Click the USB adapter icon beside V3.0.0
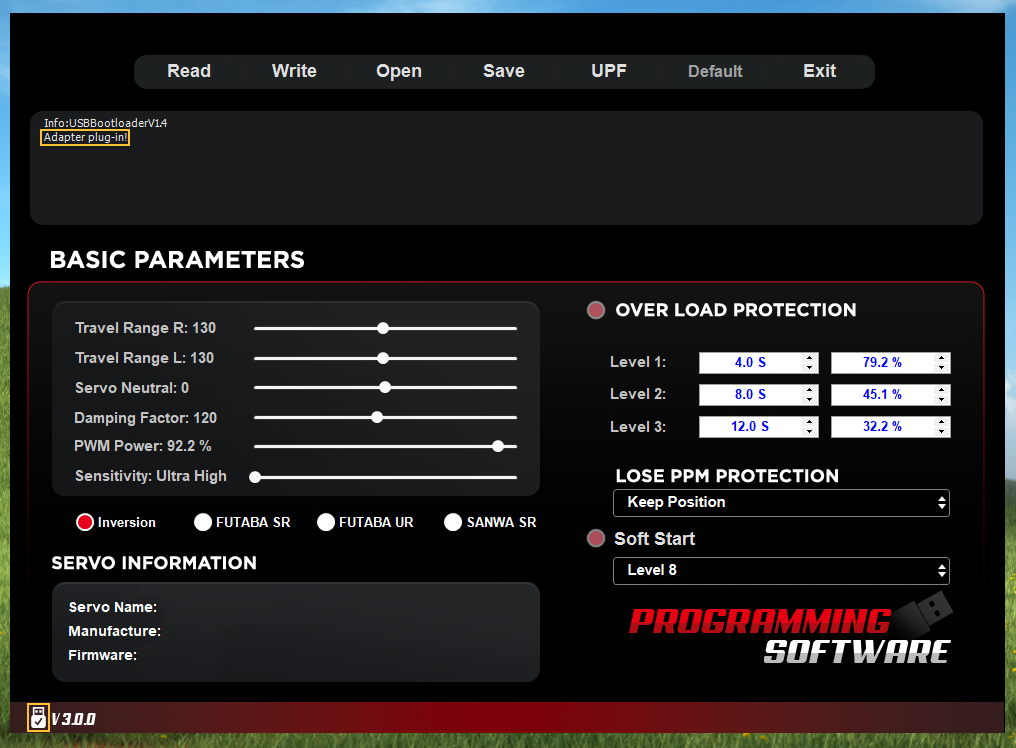 coord(38,717)
